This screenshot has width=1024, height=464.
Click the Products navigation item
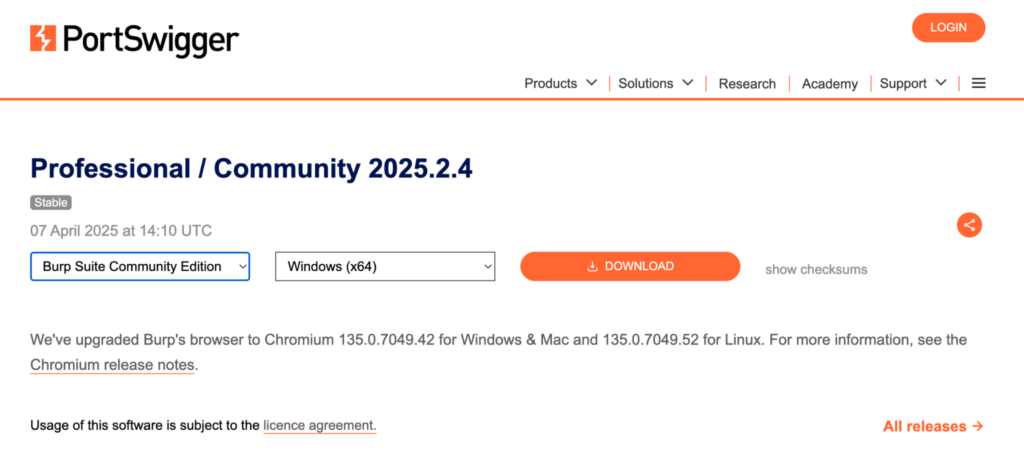coord(551,84)
